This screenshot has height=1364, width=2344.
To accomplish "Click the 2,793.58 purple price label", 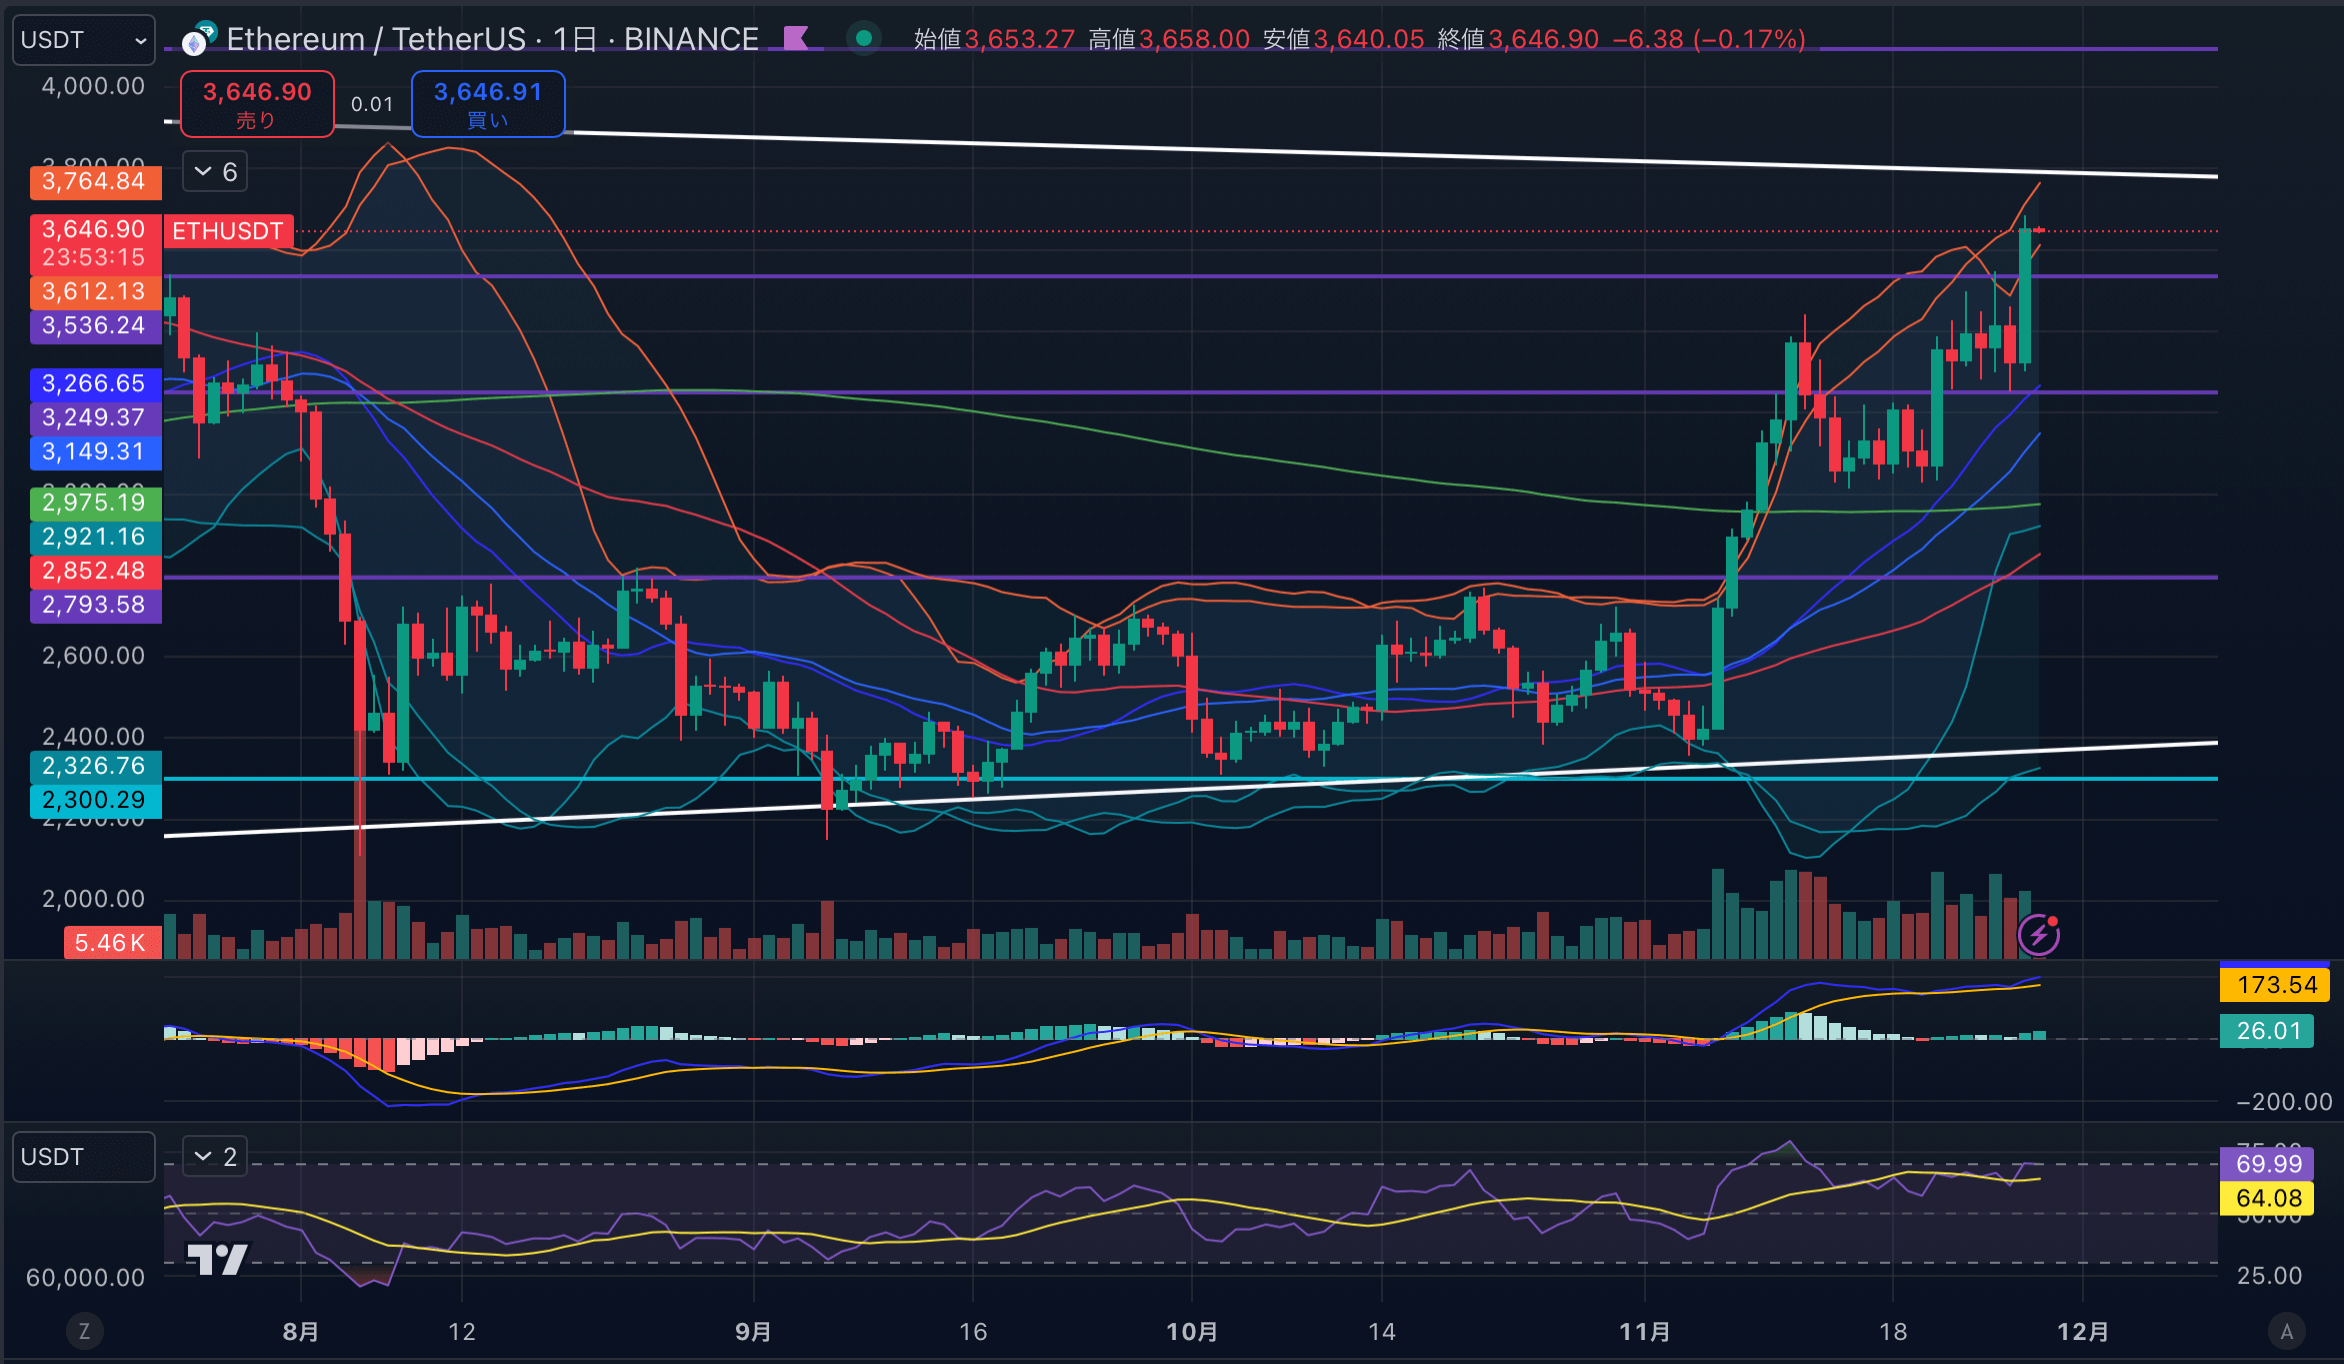I will pos(95,605).
